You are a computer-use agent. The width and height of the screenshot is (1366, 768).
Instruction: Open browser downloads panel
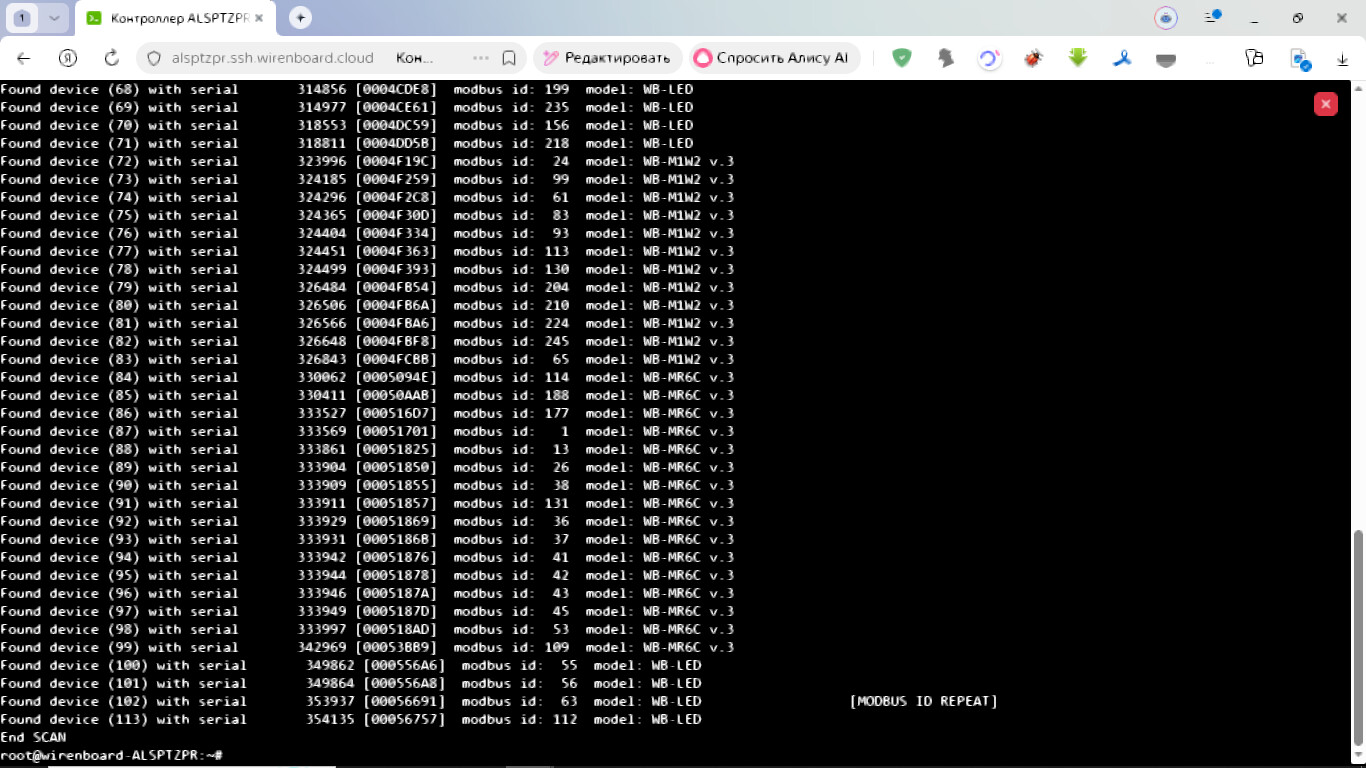(x=1343, y=58)
